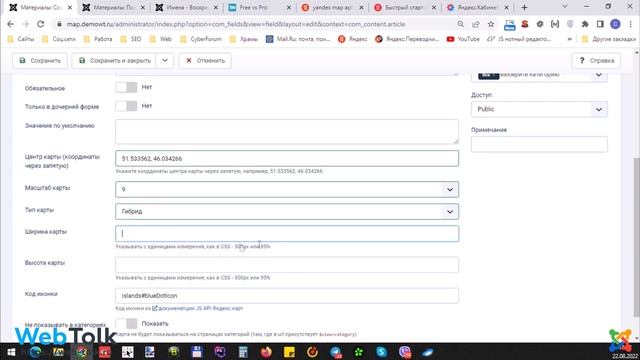Click the Ширина карты input field

pos(287,233)
